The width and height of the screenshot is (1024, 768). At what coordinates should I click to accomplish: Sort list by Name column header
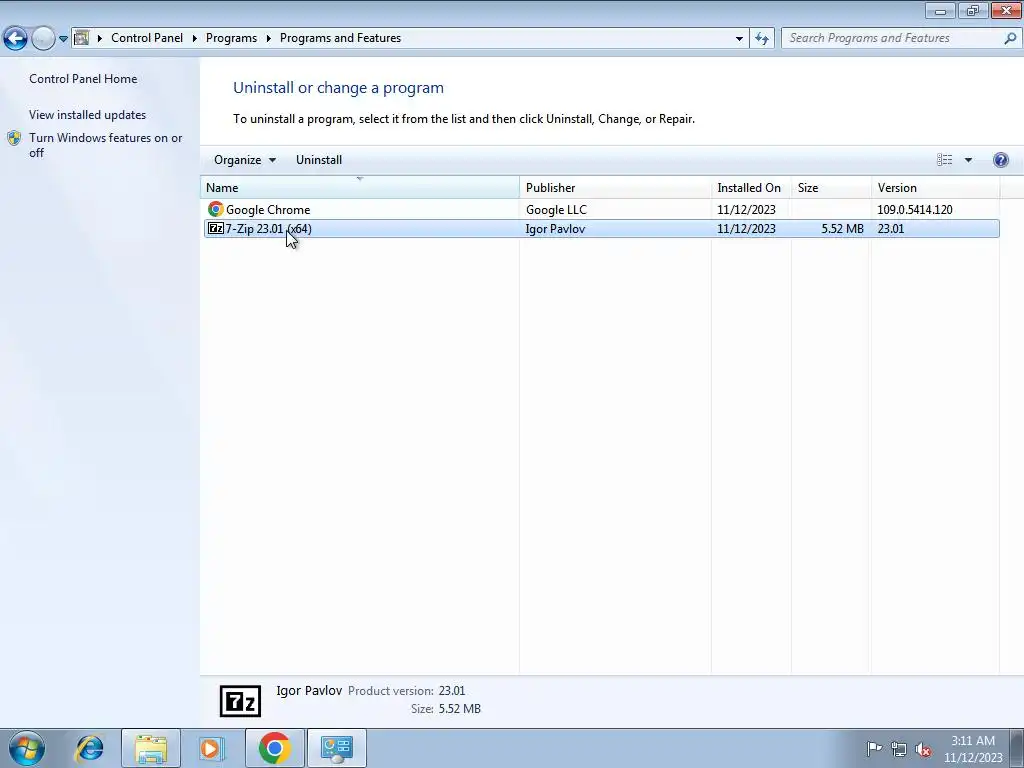[x=359, y=187]
